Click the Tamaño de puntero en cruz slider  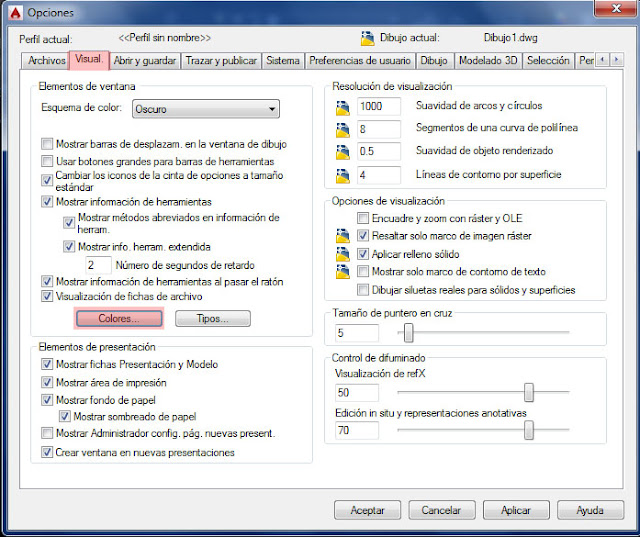(409, 333)
